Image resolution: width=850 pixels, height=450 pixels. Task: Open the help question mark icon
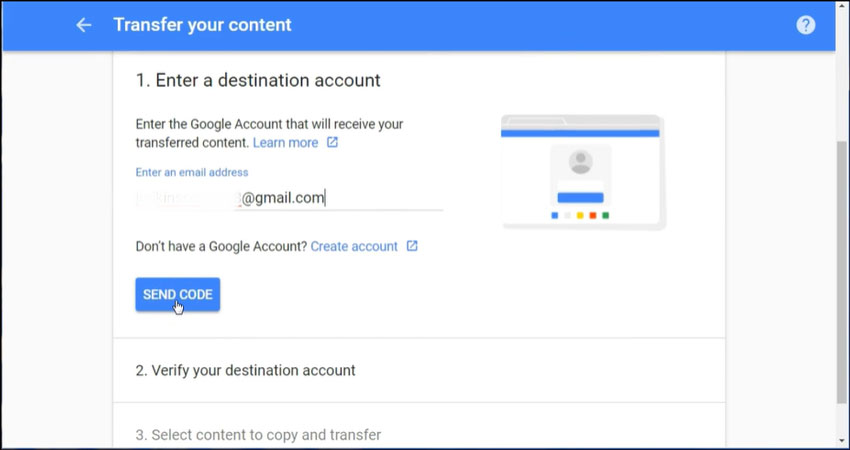[806, 25]
